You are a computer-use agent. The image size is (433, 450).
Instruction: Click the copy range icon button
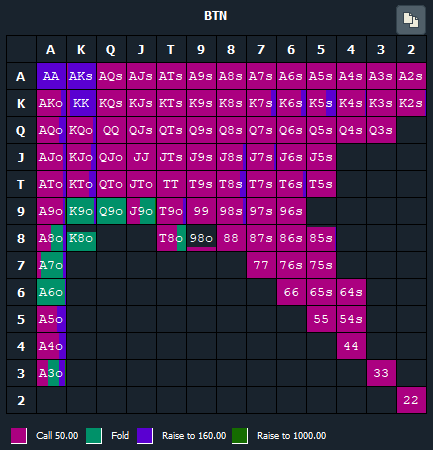(x=411, y=20)
